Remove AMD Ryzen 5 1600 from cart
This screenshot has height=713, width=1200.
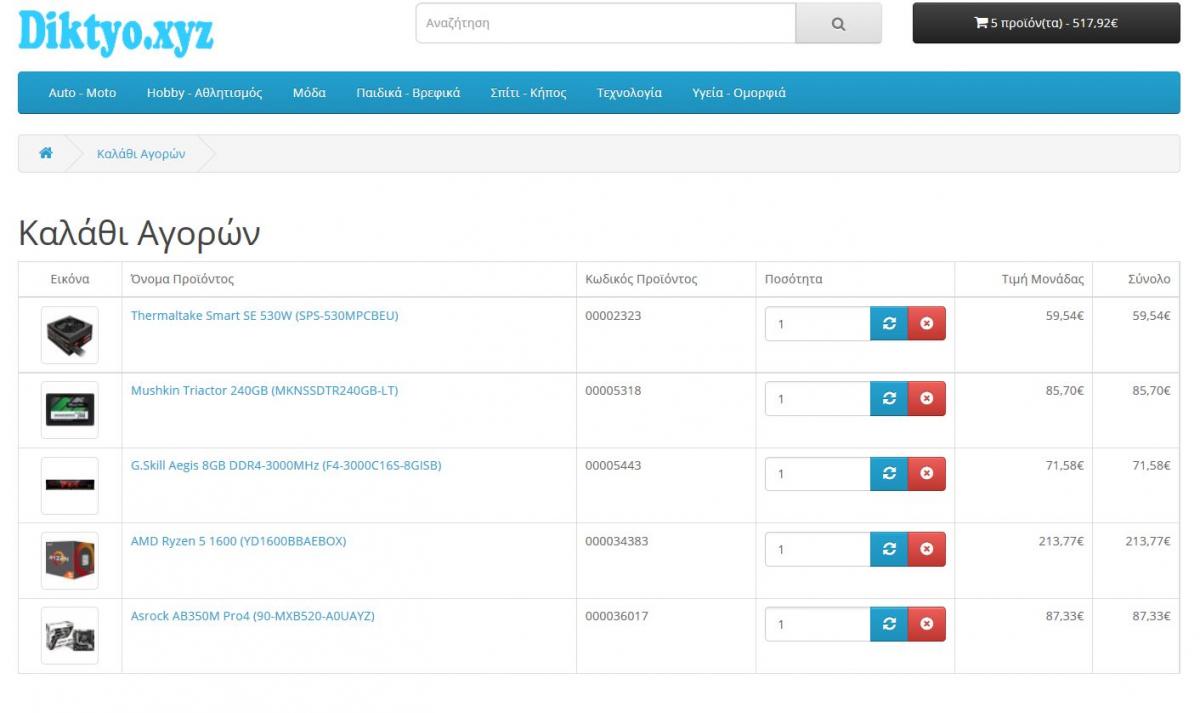[x=926, y=549]
